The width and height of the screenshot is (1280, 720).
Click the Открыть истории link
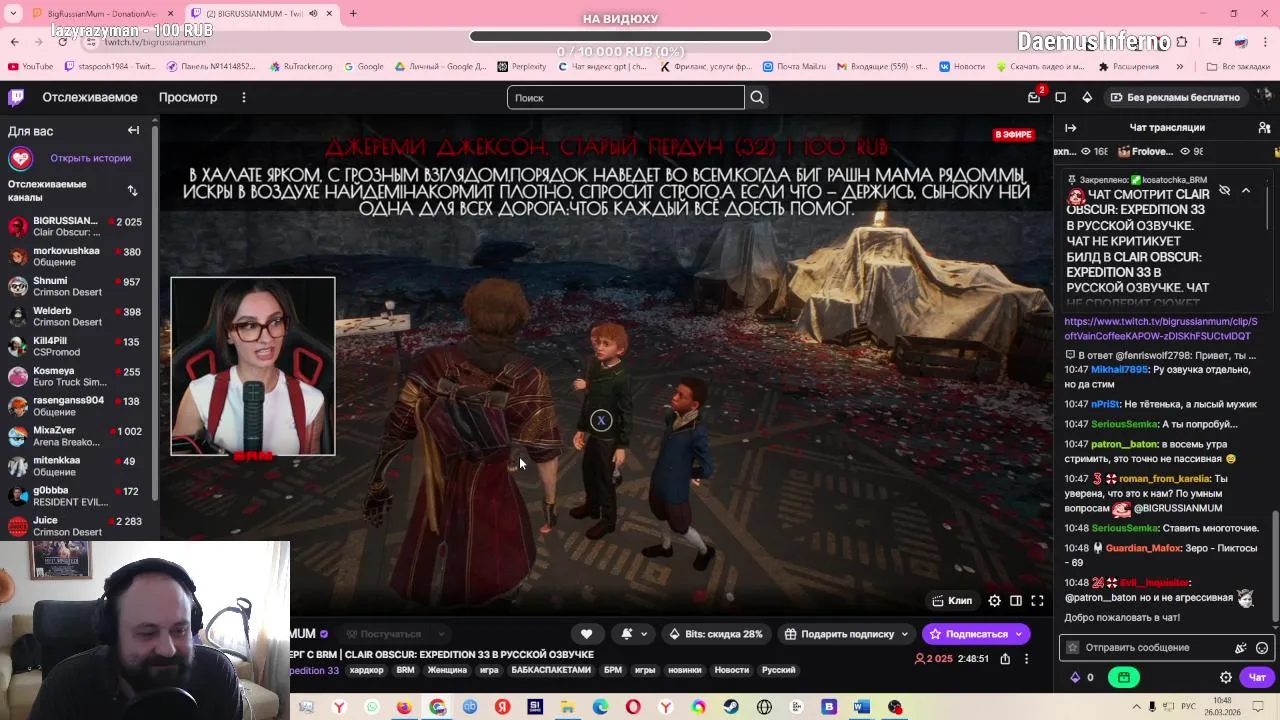pos(91,158)
